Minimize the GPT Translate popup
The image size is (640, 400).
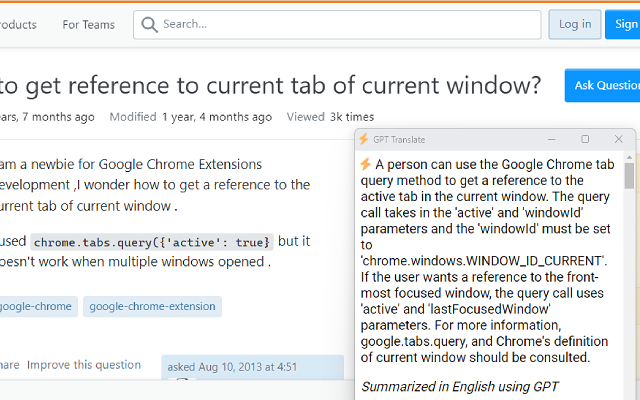point(551,140)
